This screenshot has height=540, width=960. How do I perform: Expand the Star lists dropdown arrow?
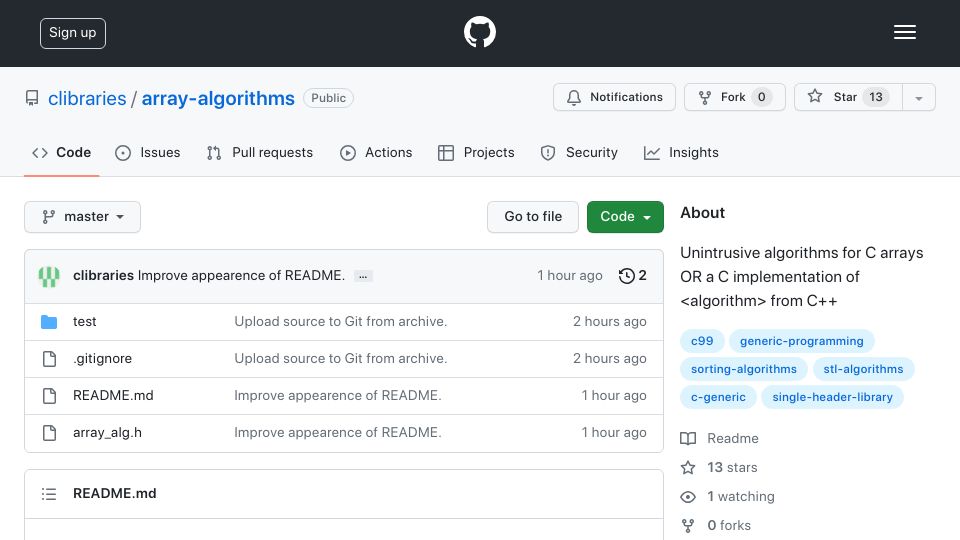pos(918,98)
